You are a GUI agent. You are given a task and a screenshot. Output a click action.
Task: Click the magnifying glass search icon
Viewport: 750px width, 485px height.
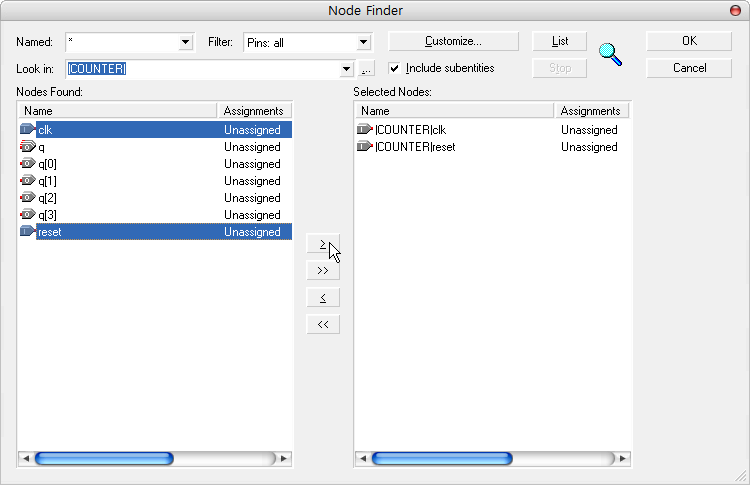[x=610, y=54]
